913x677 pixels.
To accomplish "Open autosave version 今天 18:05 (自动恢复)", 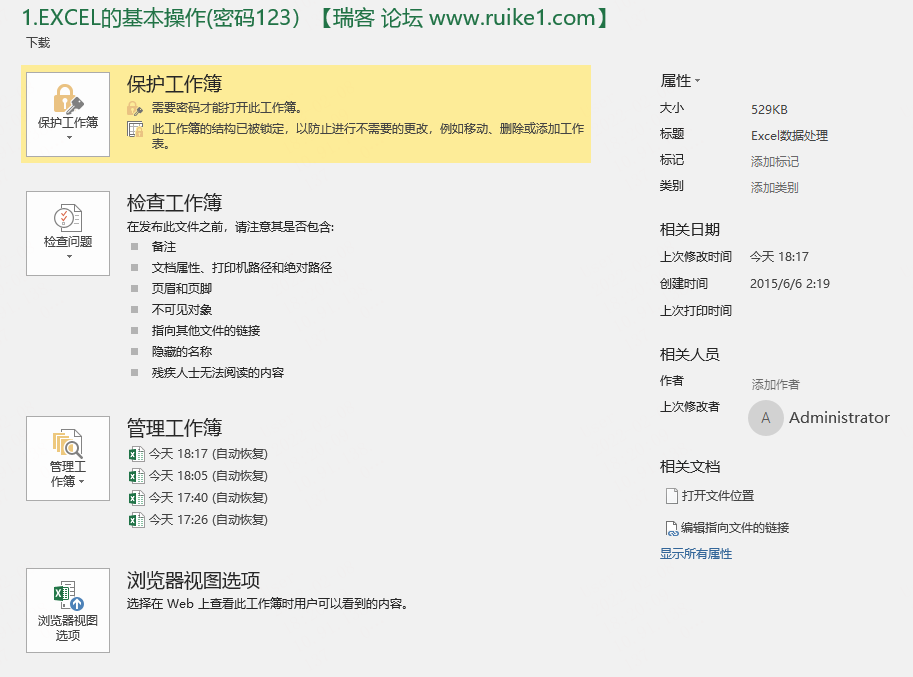I will tap(198, 476).
